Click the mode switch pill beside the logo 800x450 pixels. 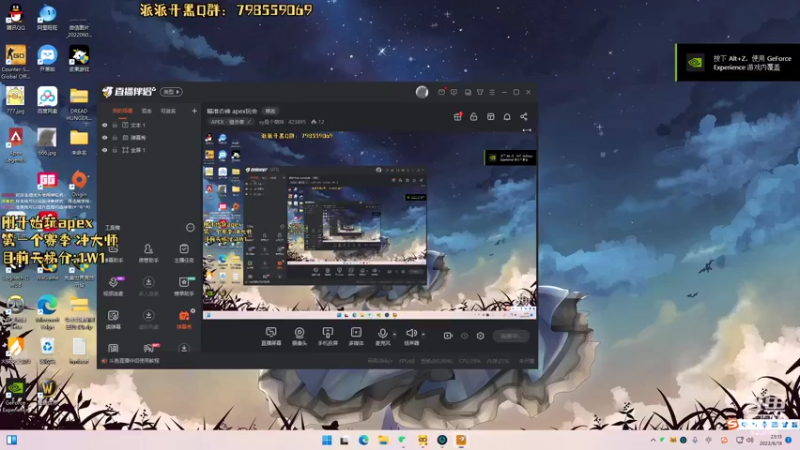coord(171,92)
